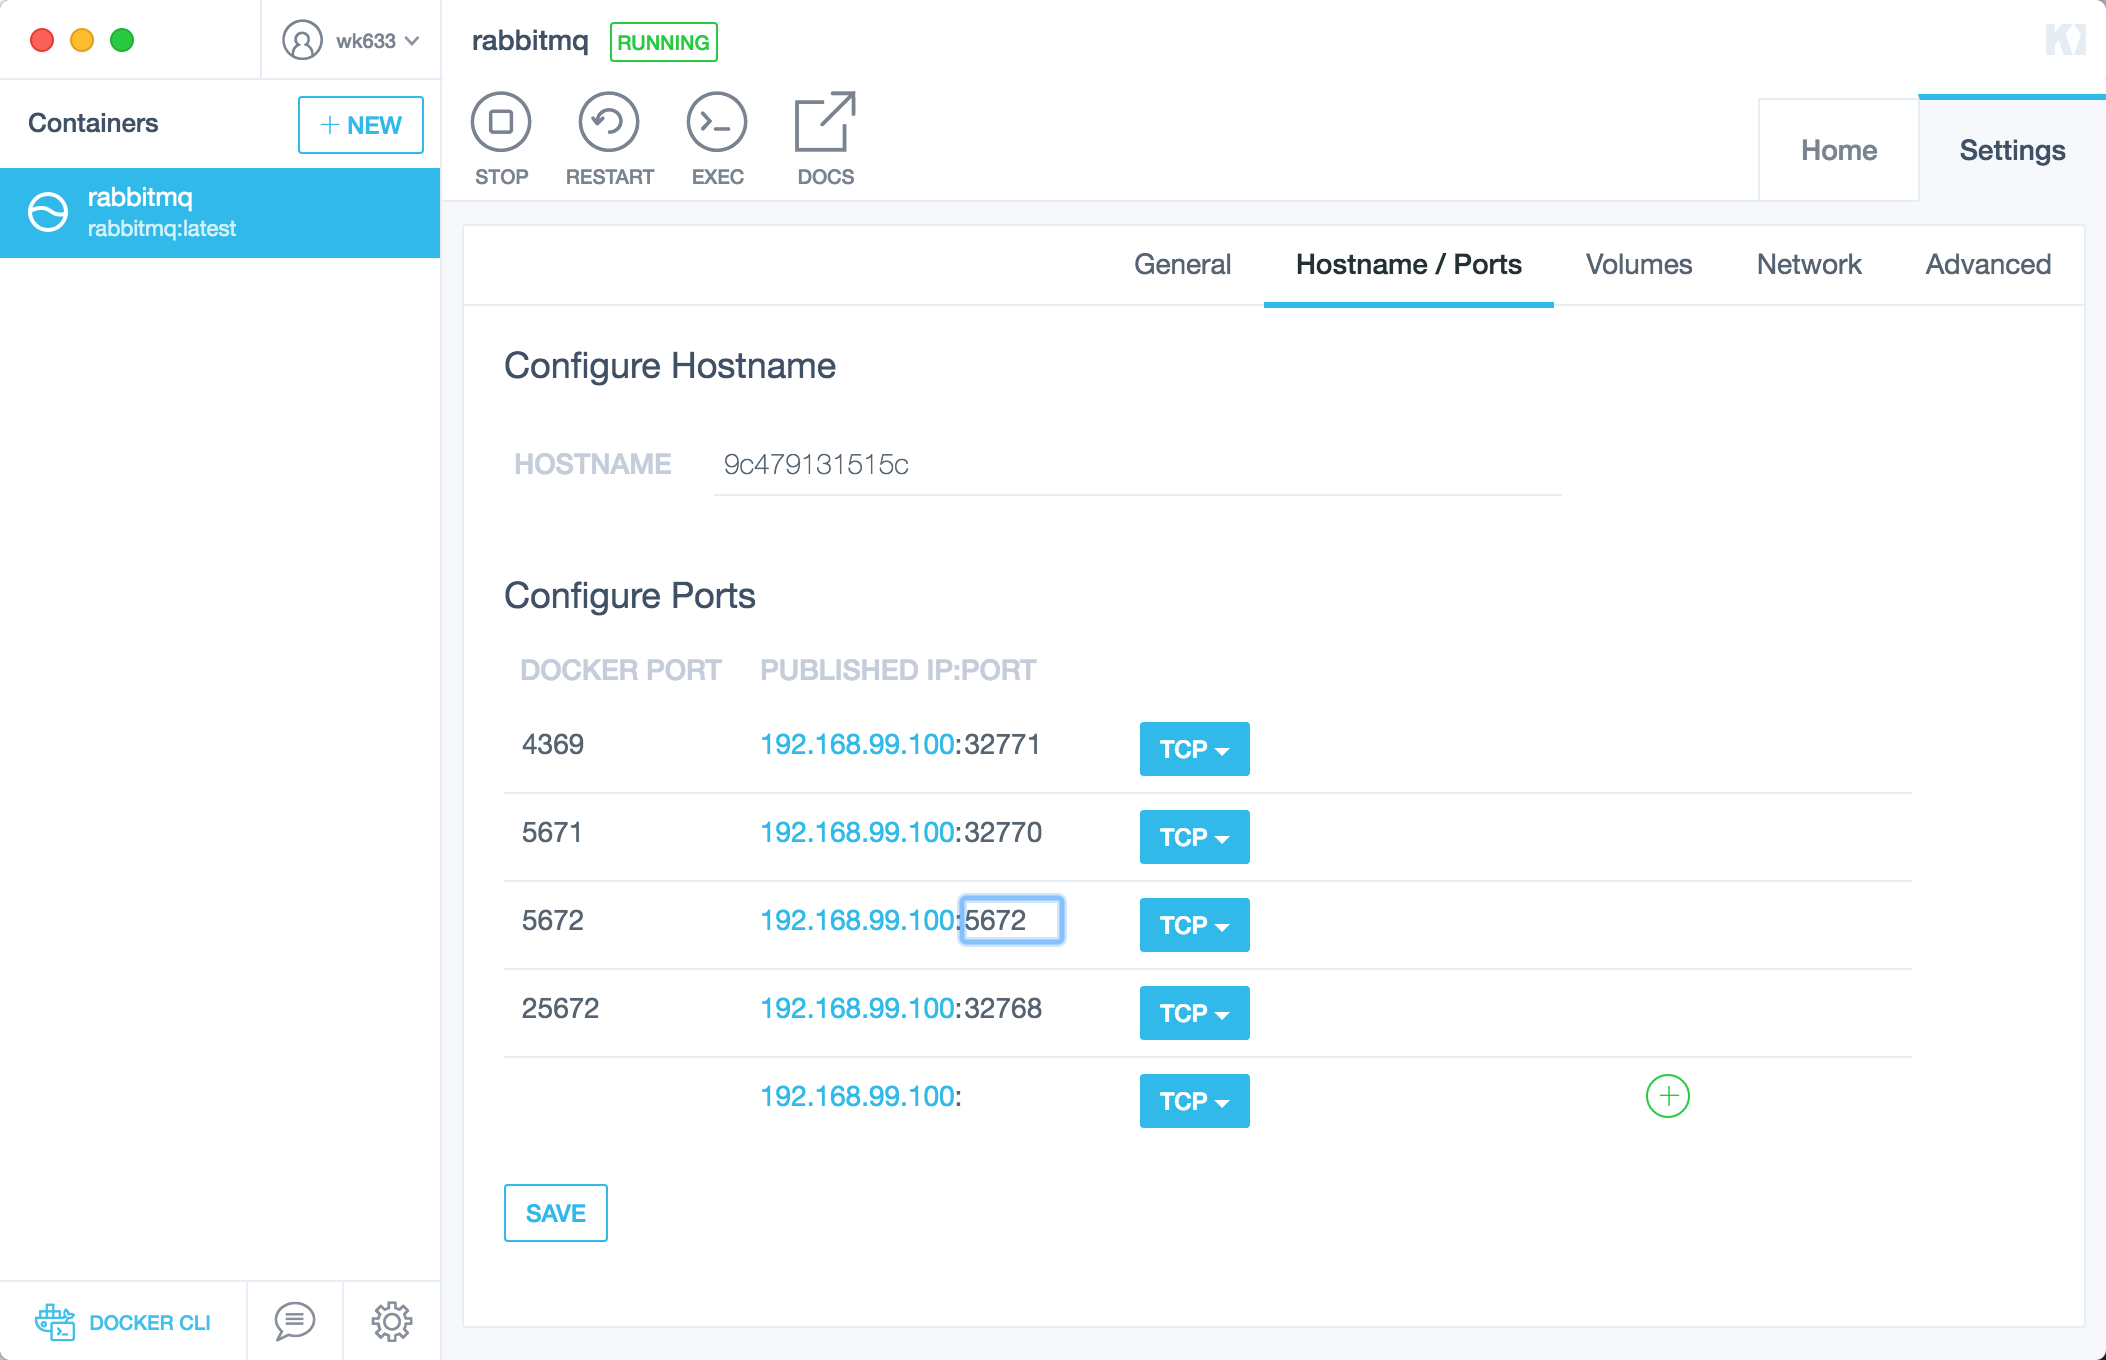Image resolution: width=2106 pixels, height=1360 pixels.
Task: Open Docker CLI from bottom bar
Action: pyautogui.click(x=123, y=1322)
